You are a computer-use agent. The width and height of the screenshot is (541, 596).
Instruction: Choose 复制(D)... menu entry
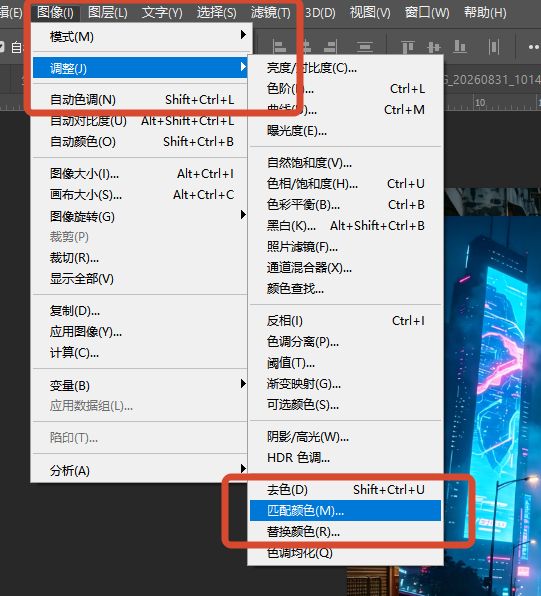tap(140, 311)
